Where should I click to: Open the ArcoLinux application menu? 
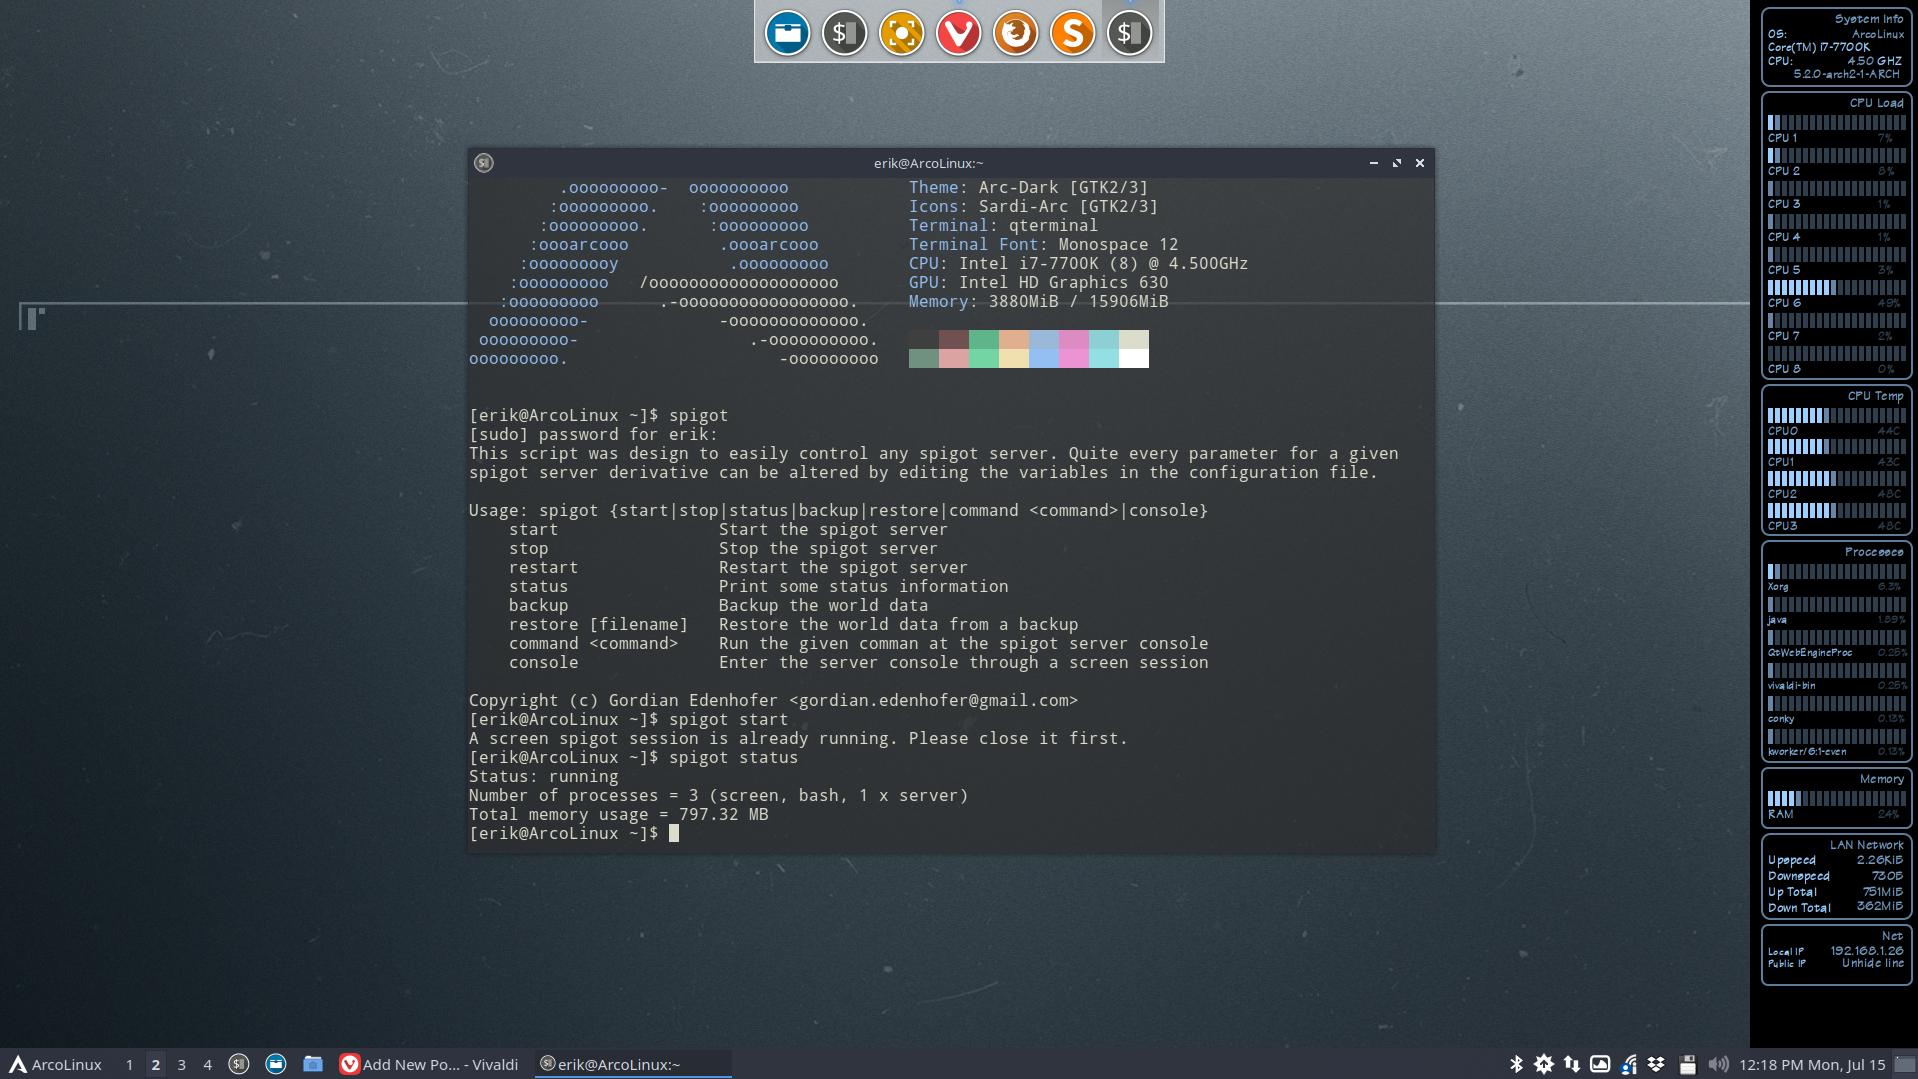[x=55, y=1064]
